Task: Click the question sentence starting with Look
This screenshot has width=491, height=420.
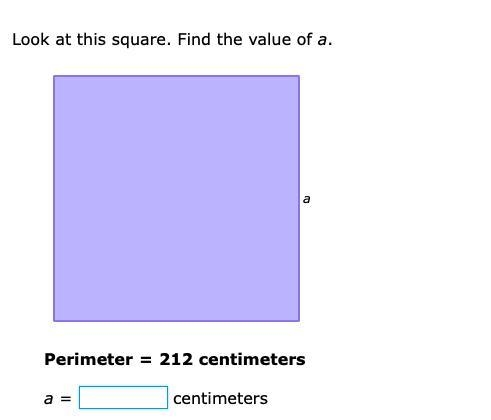Action: (172, 40)
